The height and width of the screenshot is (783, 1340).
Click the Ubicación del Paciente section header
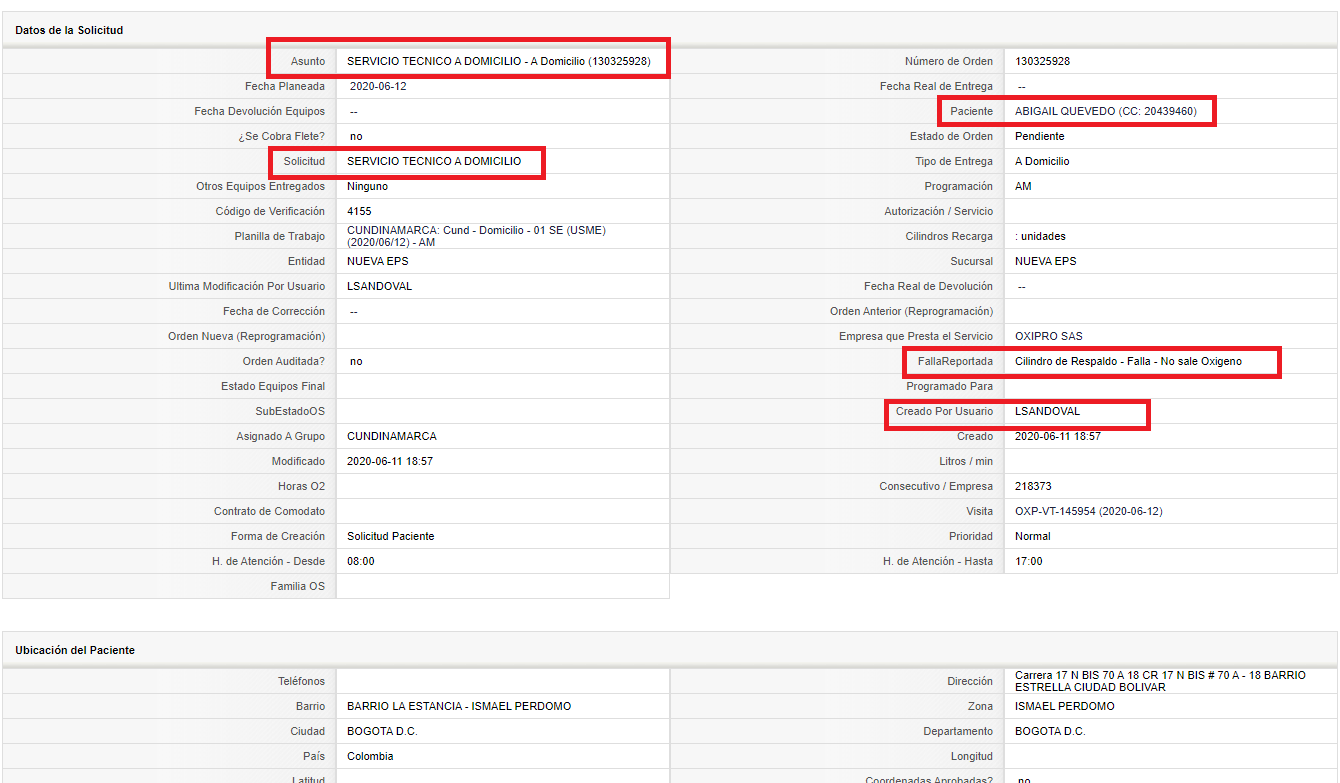[75, 650]
